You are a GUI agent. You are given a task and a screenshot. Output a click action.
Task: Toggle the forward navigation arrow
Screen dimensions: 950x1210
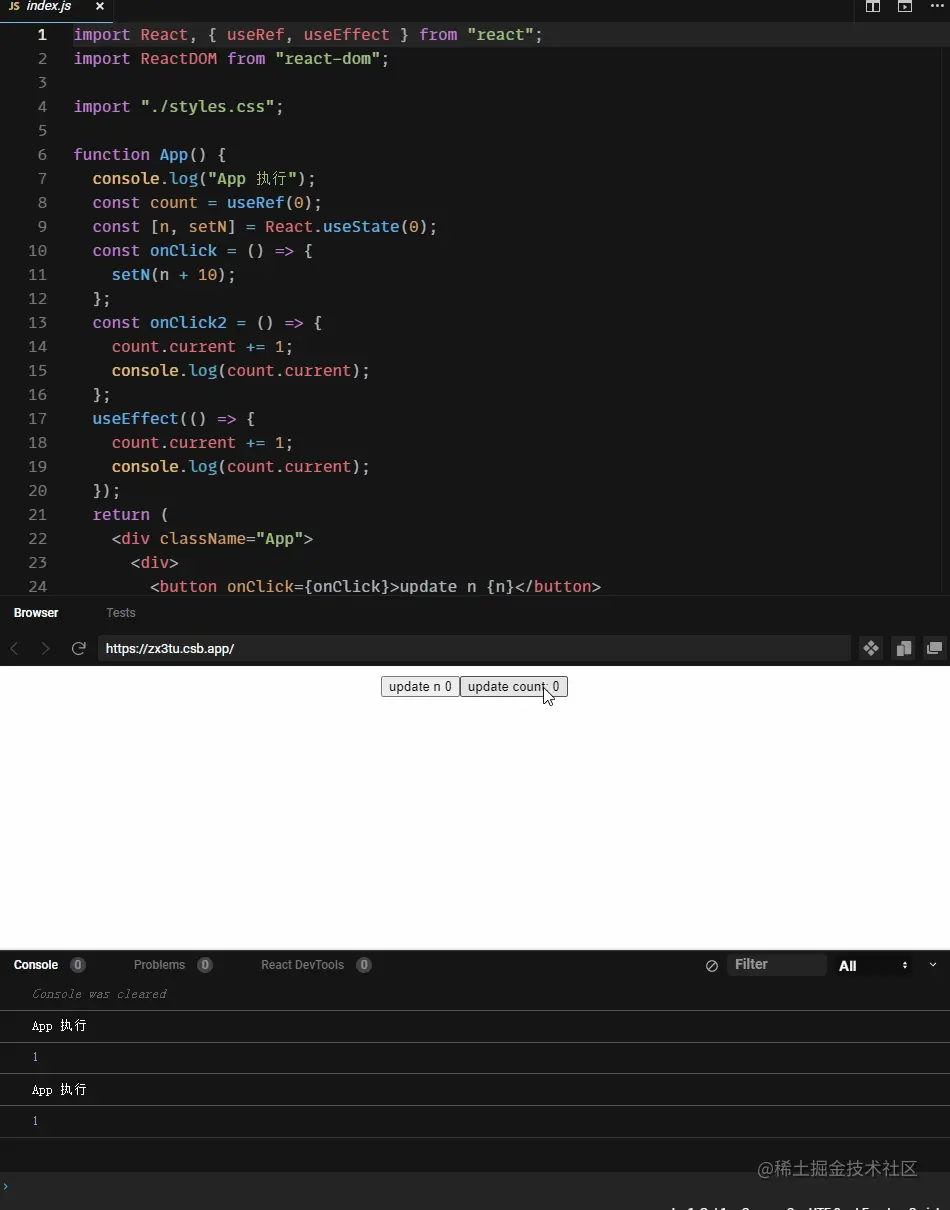click(45, 648)
